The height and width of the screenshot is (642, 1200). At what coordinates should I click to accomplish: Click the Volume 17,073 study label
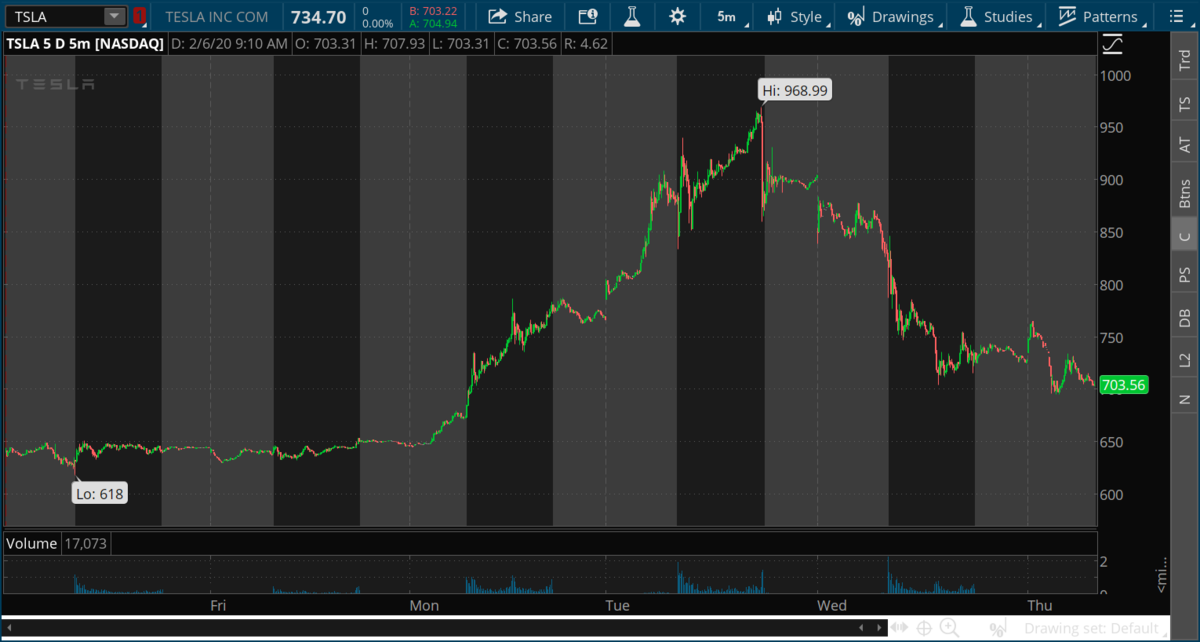[x=57, y=543]
